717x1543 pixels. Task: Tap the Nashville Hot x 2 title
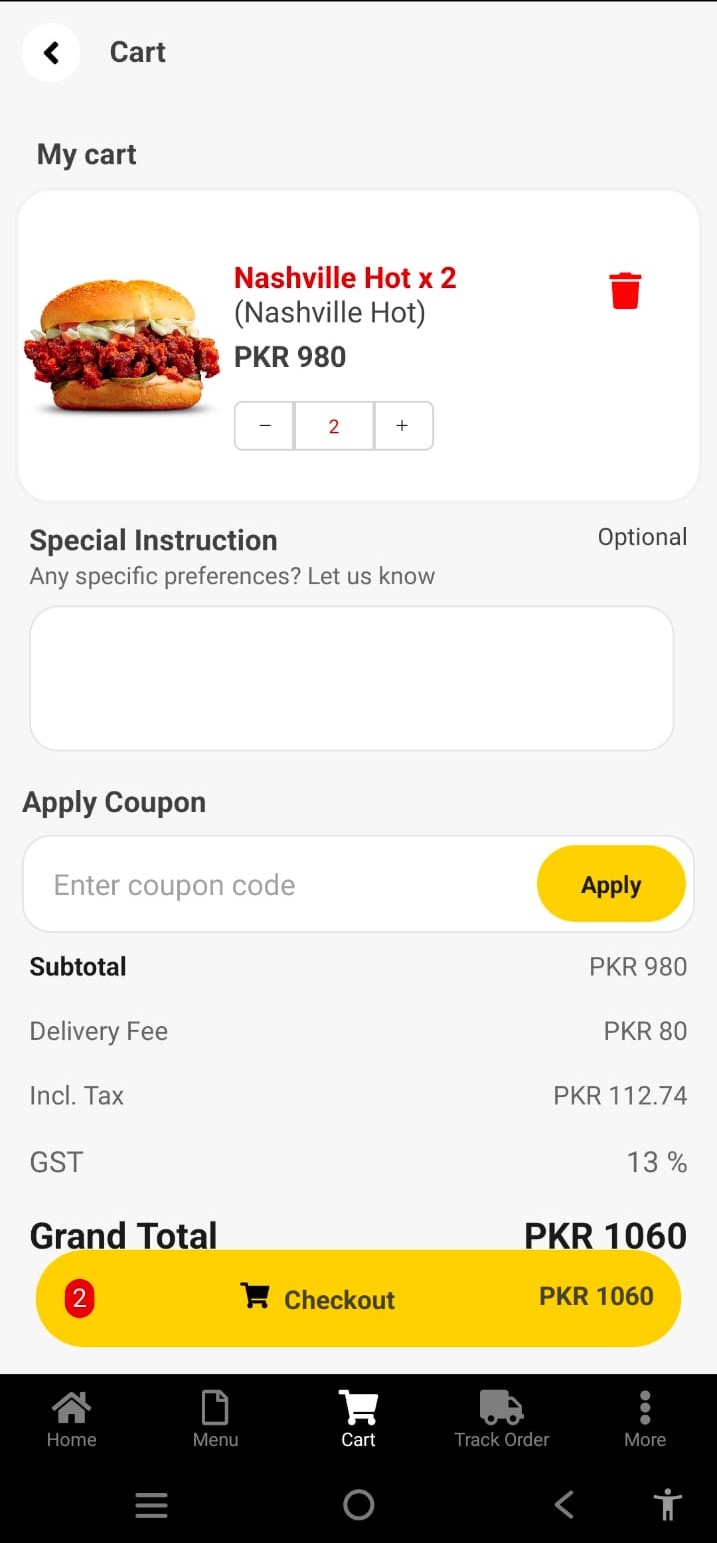[345, 278]
